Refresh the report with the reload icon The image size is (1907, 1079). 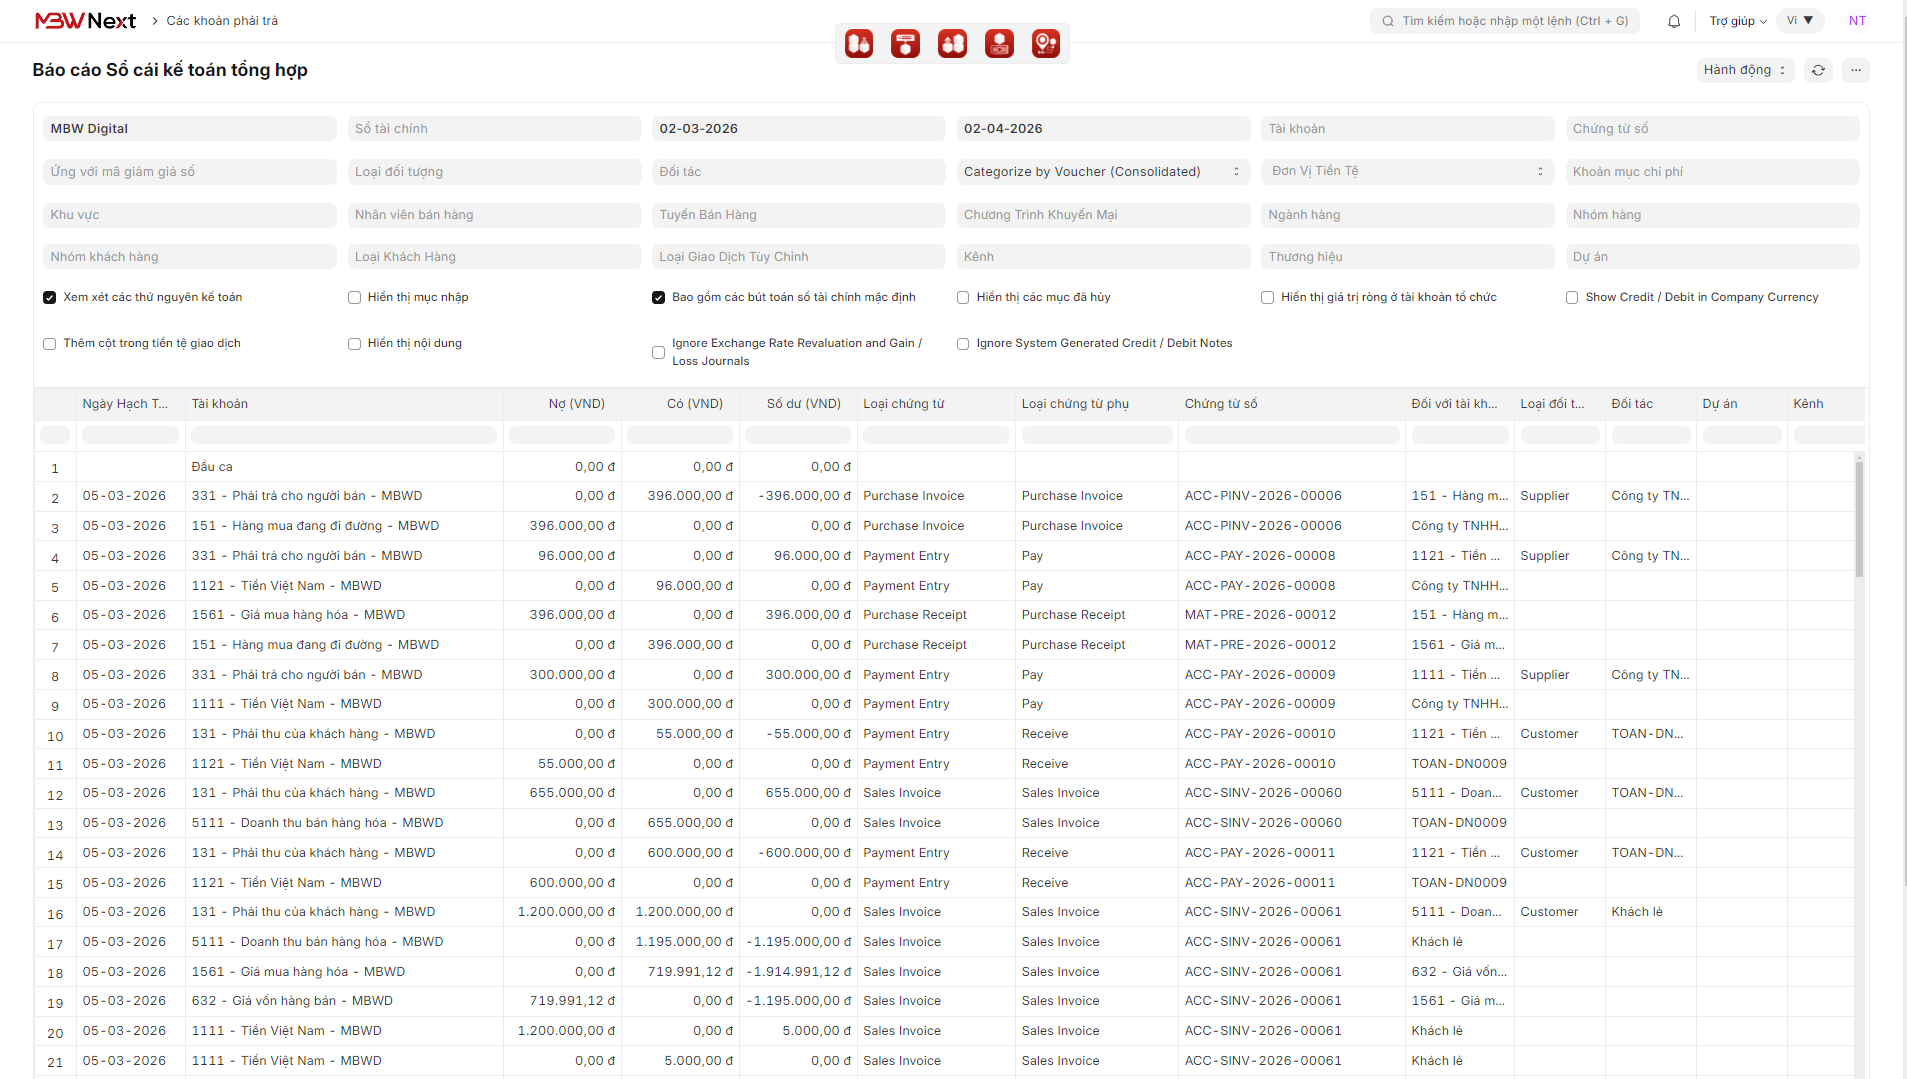1818,70
